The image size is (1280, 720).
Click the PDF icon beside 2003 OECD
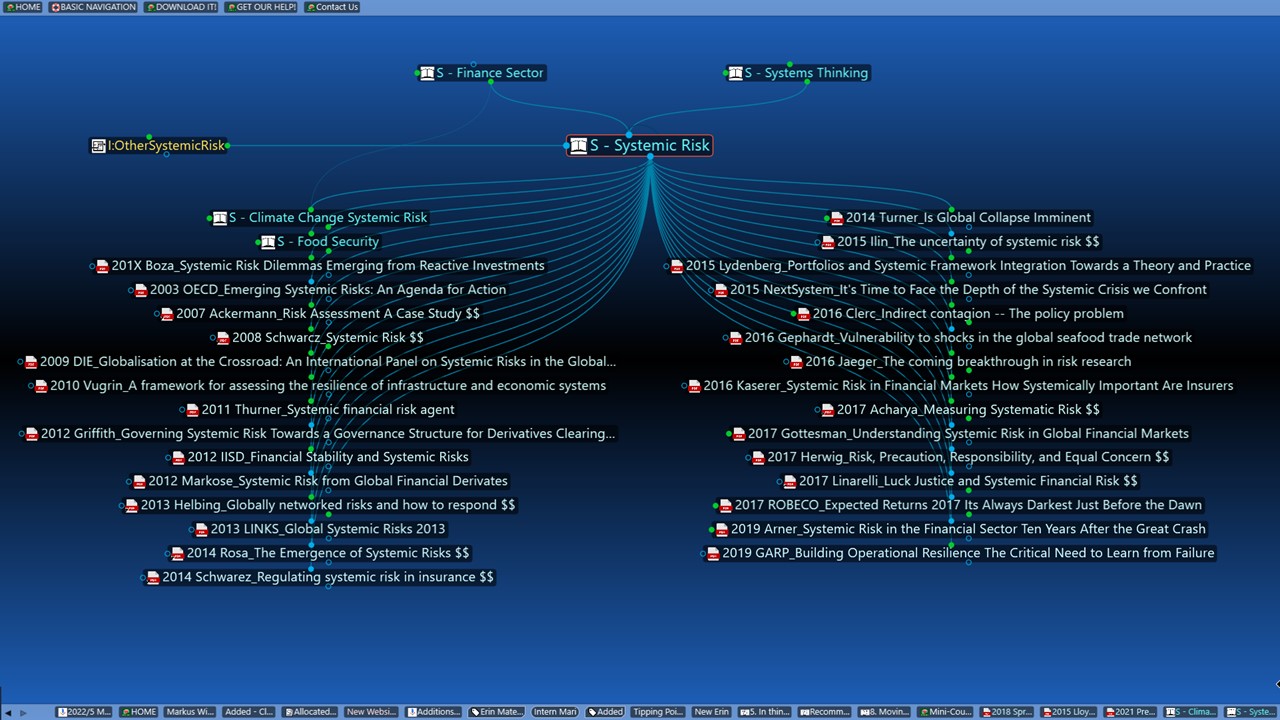pyautogui.click(x=140, y=290)
